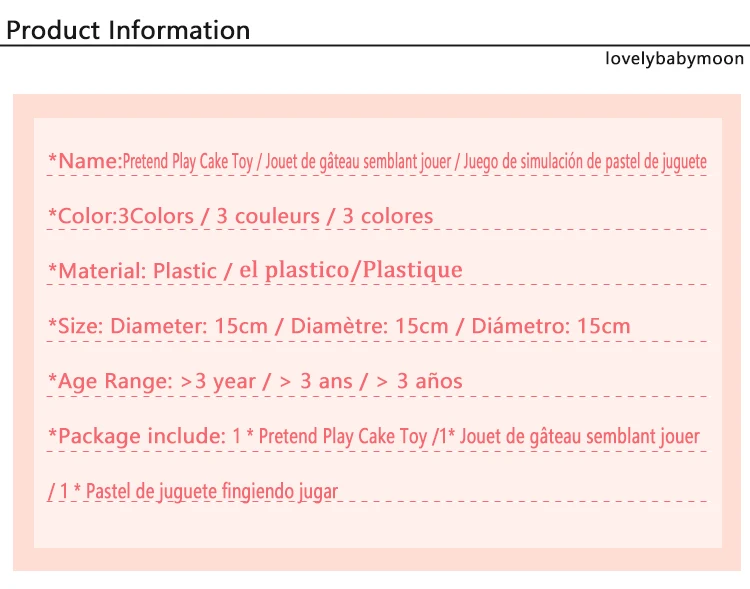Click 'Pastel de juguete fingiendo jugar' line
The height and width of the screenshot is (589, 750).
pos(211,491)
